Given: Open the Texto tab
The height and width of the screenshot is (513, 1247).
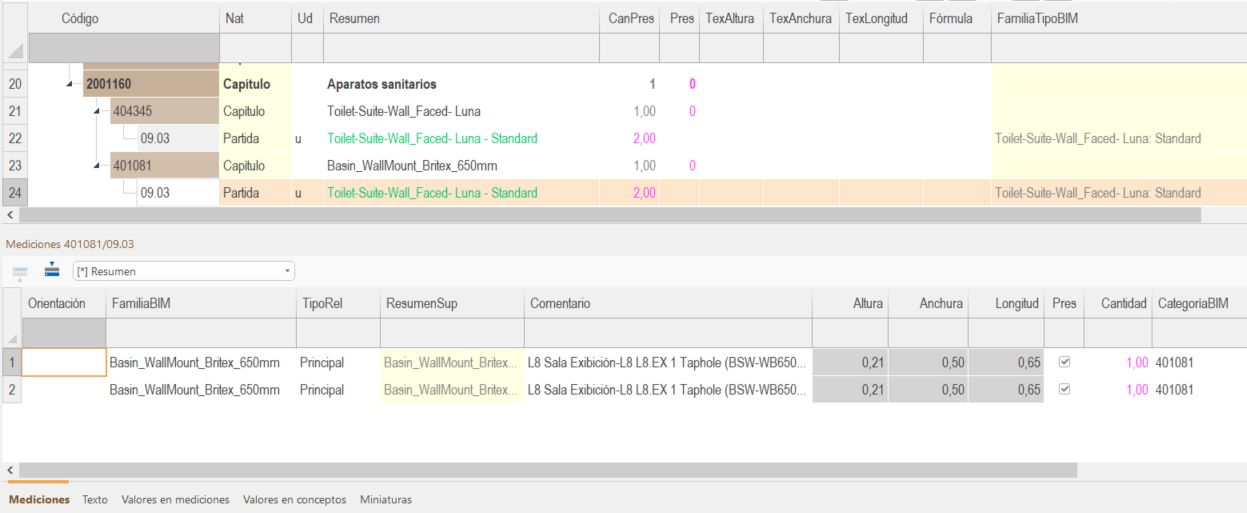Looking at the screenshot, I should coord(95,499).
